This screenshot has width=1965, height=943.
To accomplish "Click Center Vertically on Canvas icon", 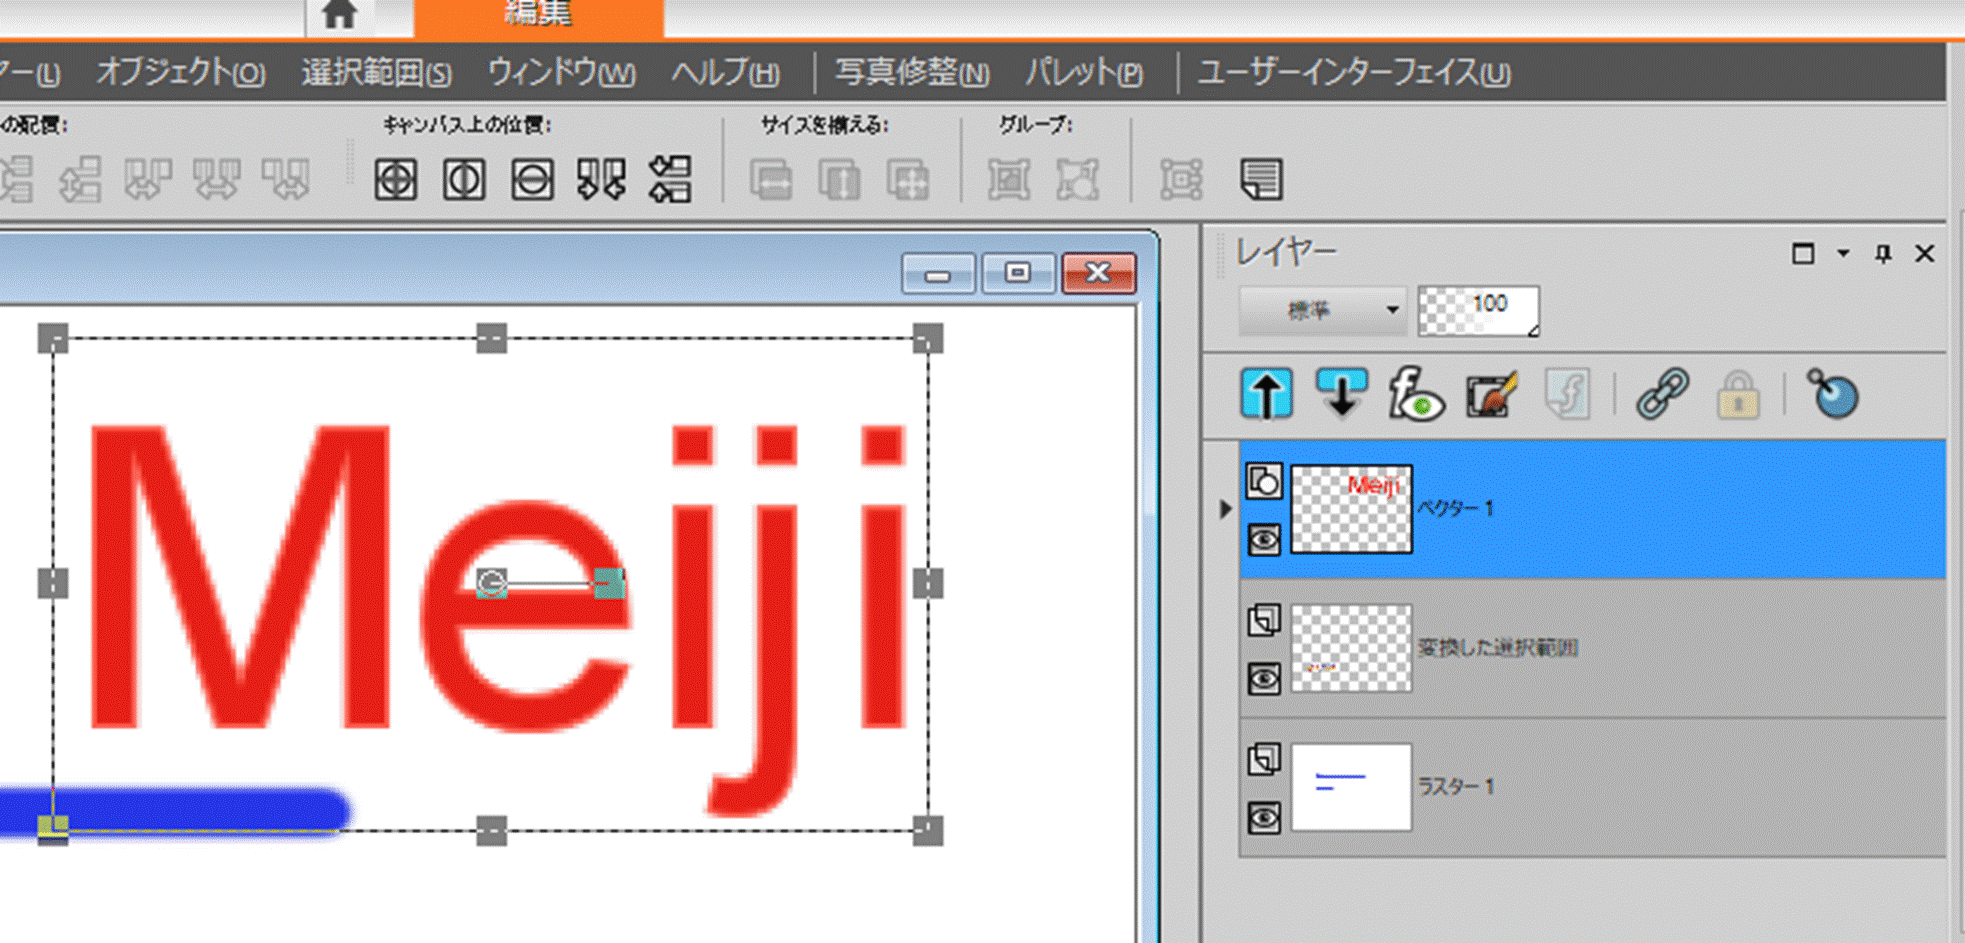I will tap(532, 180).
